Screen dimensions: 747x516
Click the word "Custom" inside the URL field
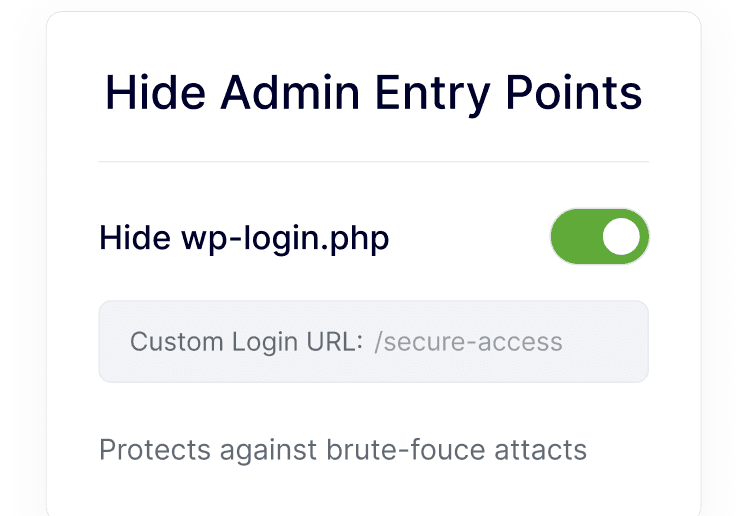[166, 342]
